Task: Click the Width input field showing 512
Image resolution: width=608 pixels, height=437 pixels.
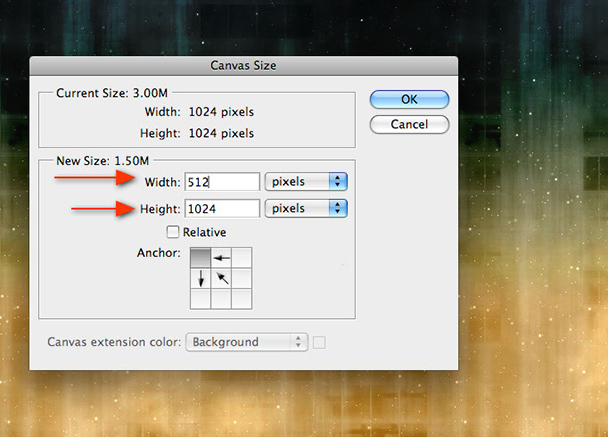Action: (222, 182)
